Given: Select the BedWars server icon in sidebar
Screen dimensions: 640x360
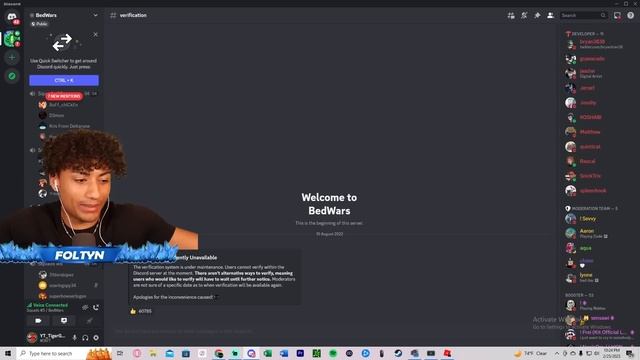Looking at the screenshot, I should point(11,39).
